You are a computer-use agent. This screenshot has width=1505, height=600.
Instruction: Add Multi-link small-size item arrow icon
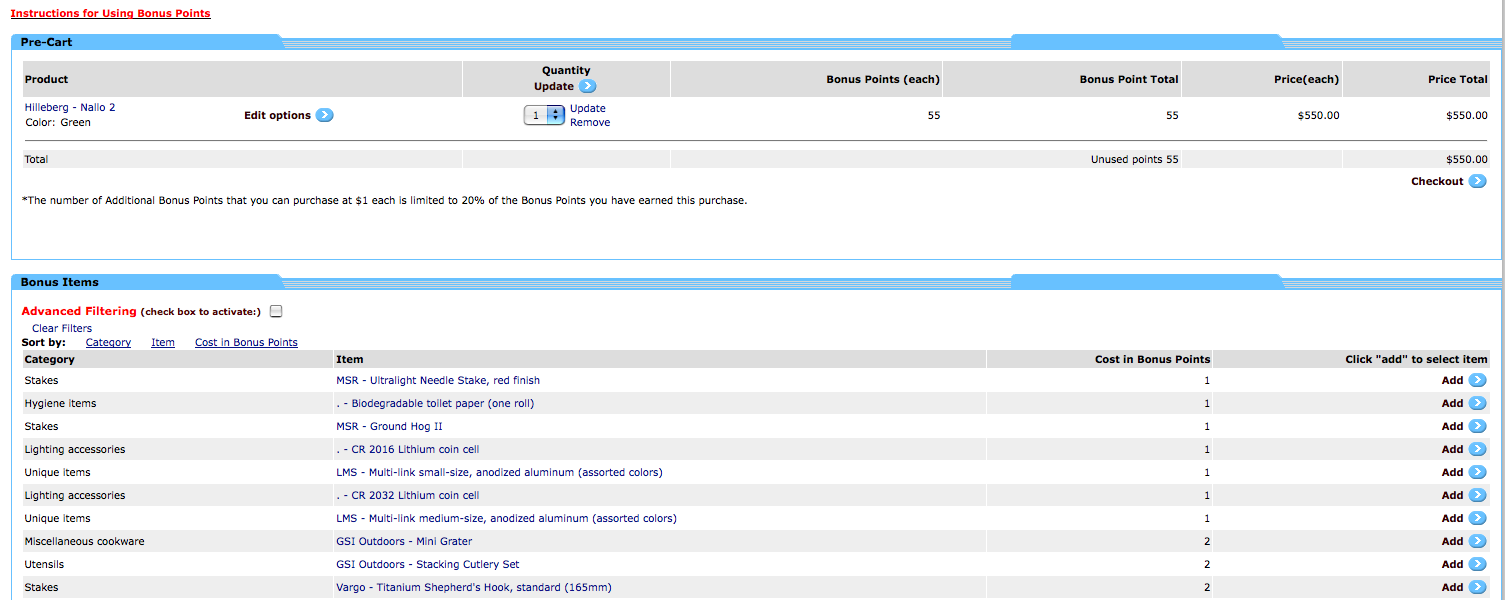1478,472
